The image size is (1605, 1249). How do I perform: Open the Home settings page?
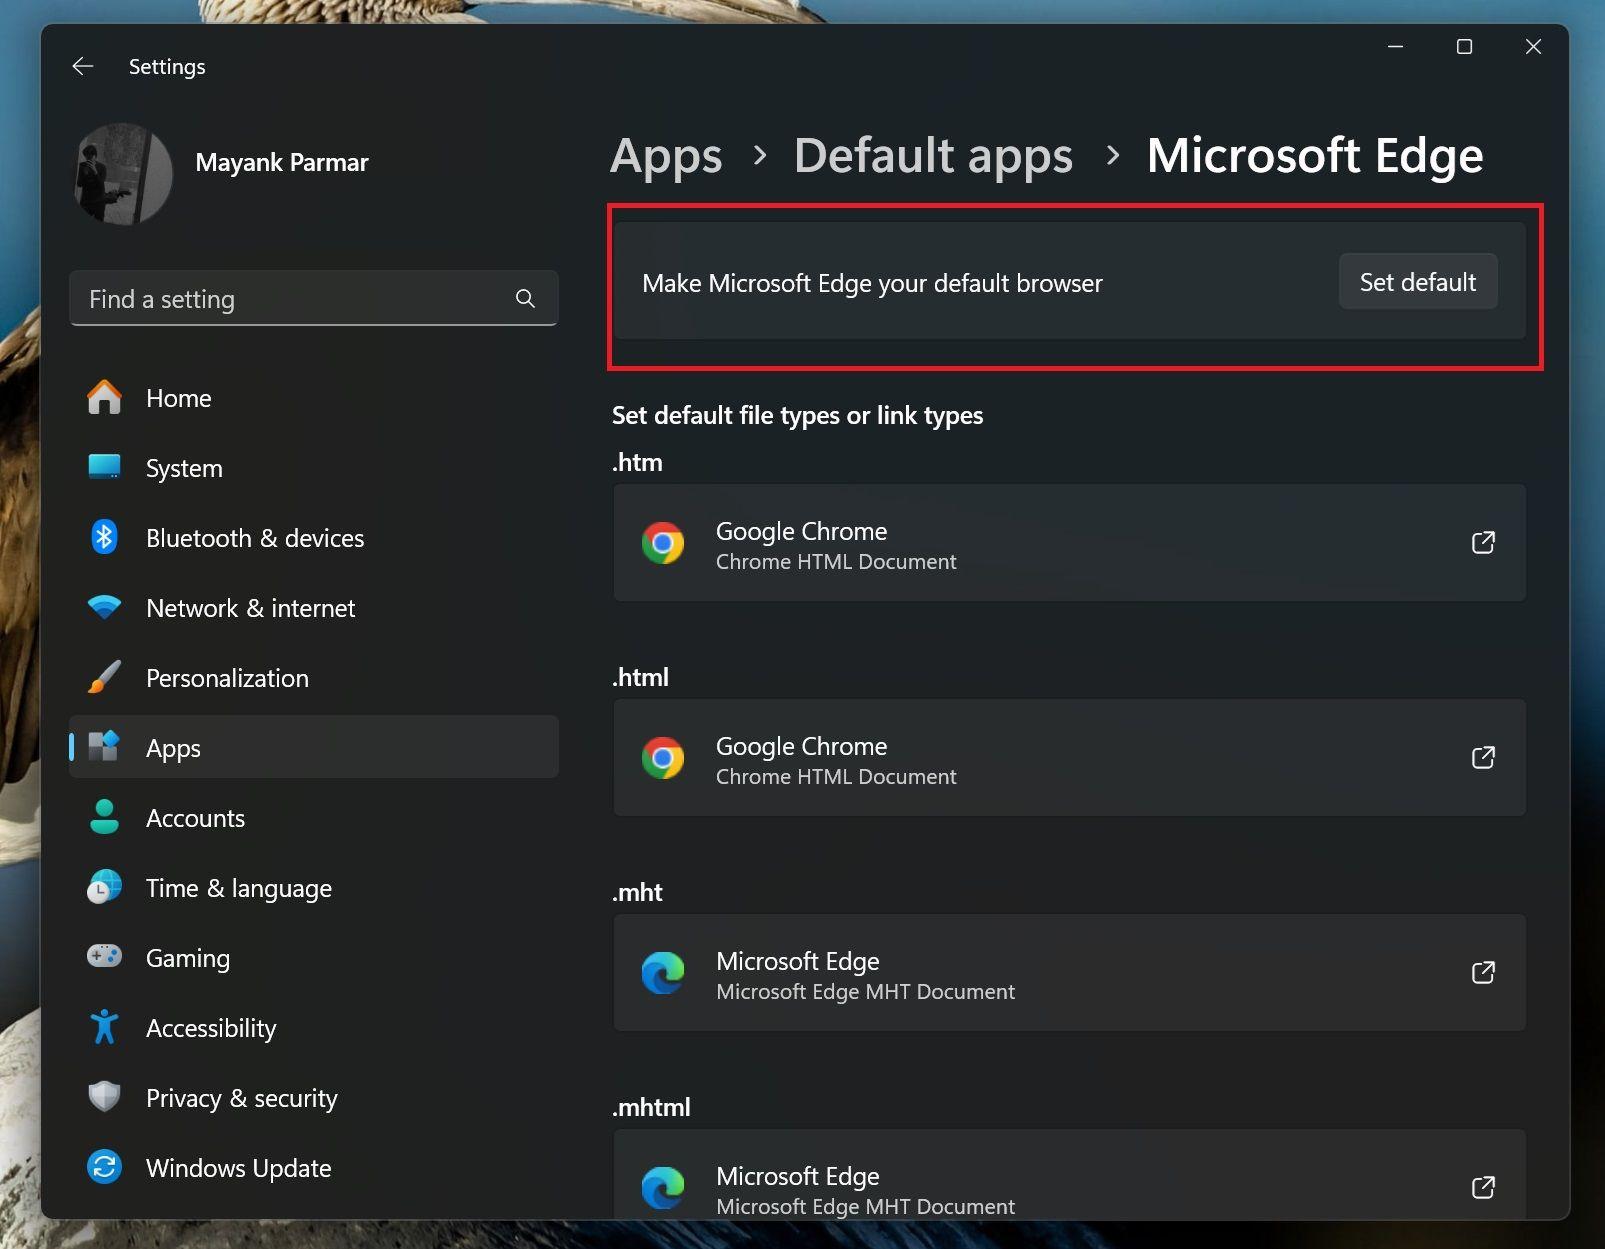coord(178,398)
